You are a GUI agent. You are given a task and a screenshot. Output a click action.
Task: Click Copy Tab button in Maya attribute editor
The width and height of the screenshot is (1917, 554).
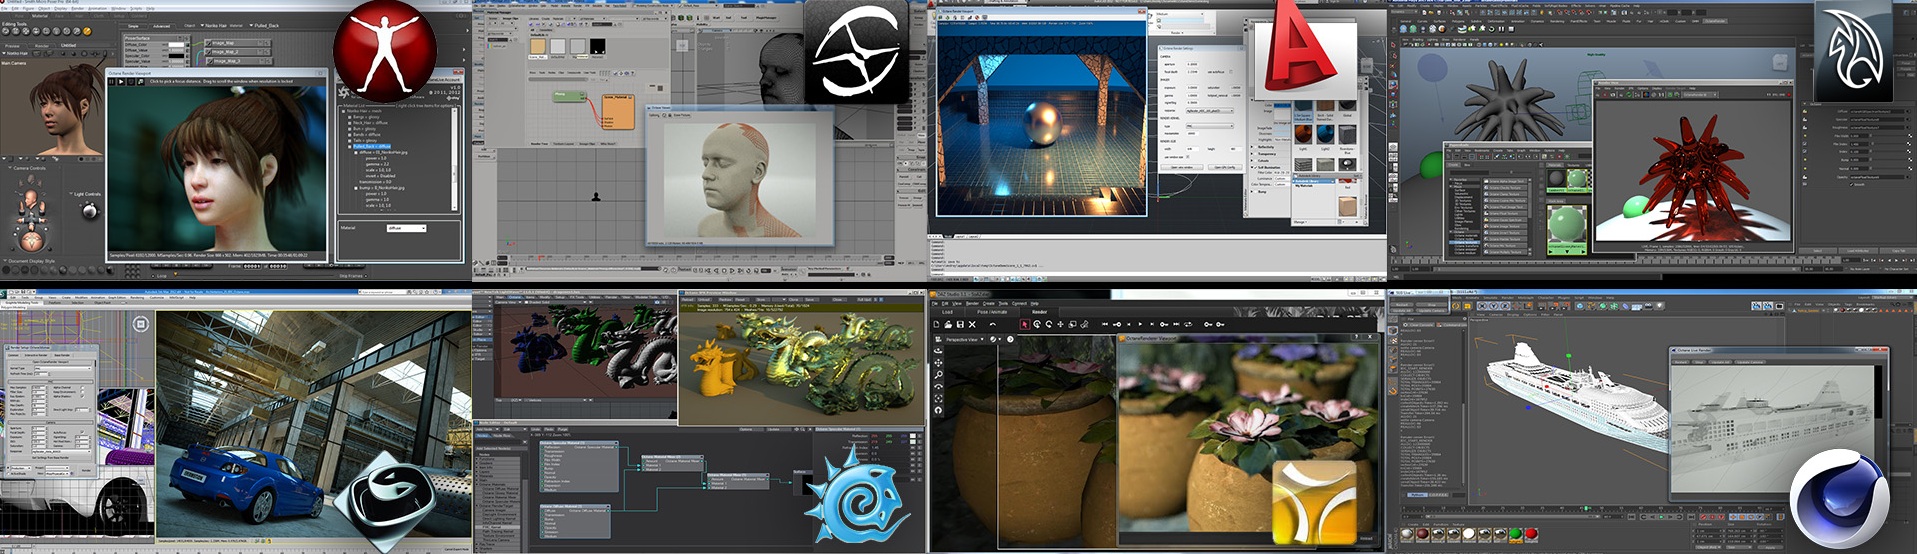point(1899,251)
